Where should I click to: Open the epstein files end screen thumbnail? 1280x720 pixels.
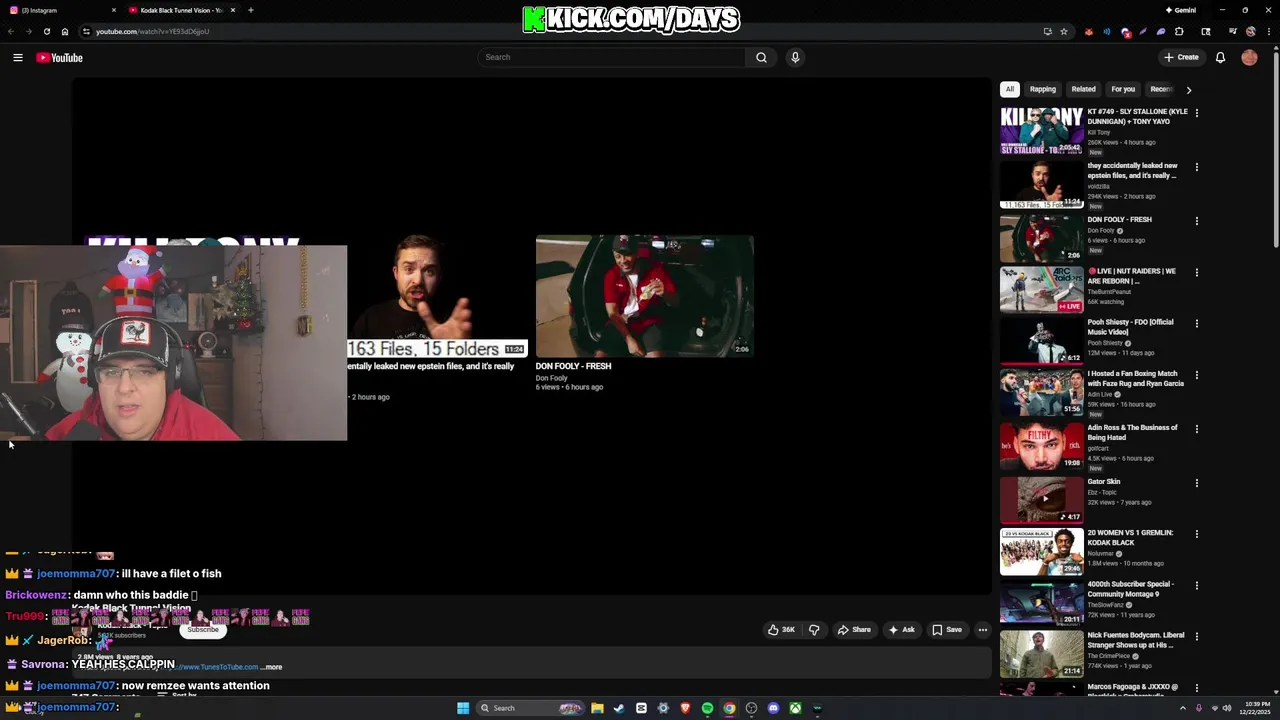(437, 296)
